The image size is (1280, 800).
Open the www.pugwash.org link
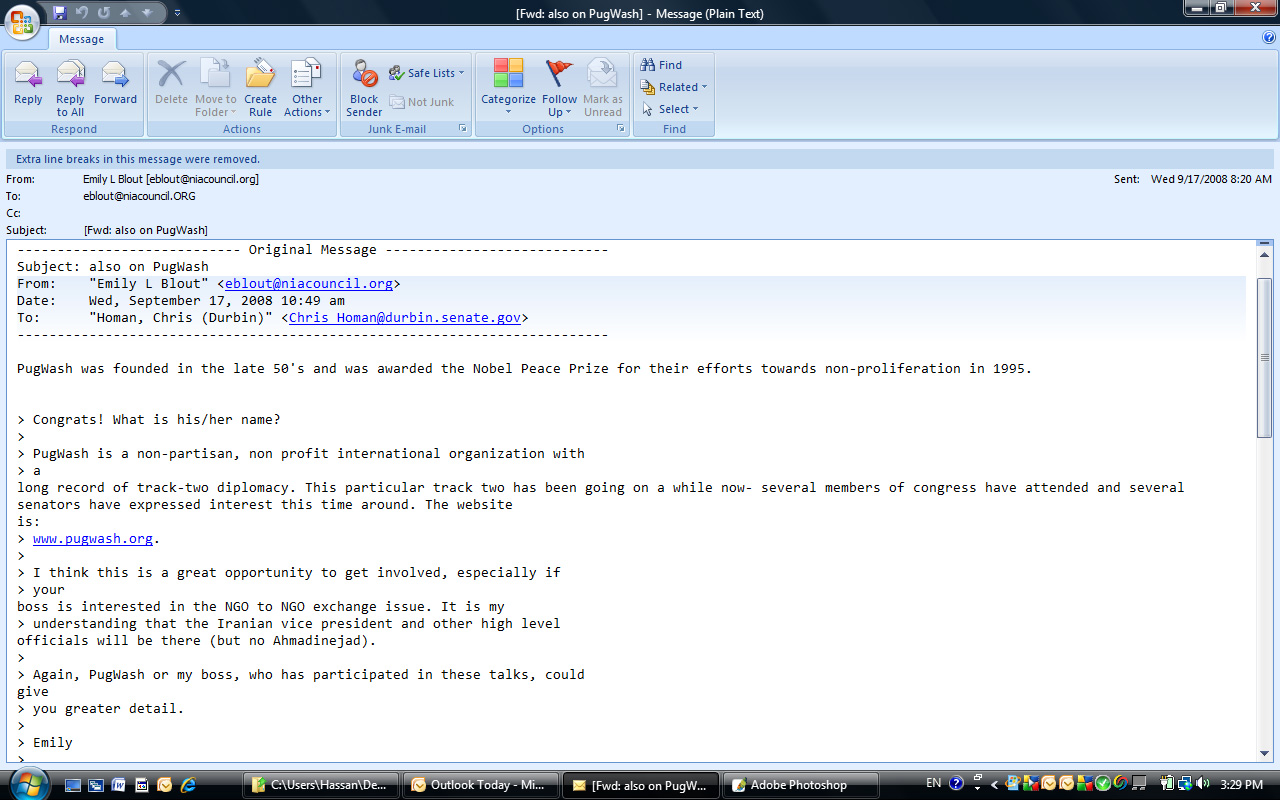93,539
